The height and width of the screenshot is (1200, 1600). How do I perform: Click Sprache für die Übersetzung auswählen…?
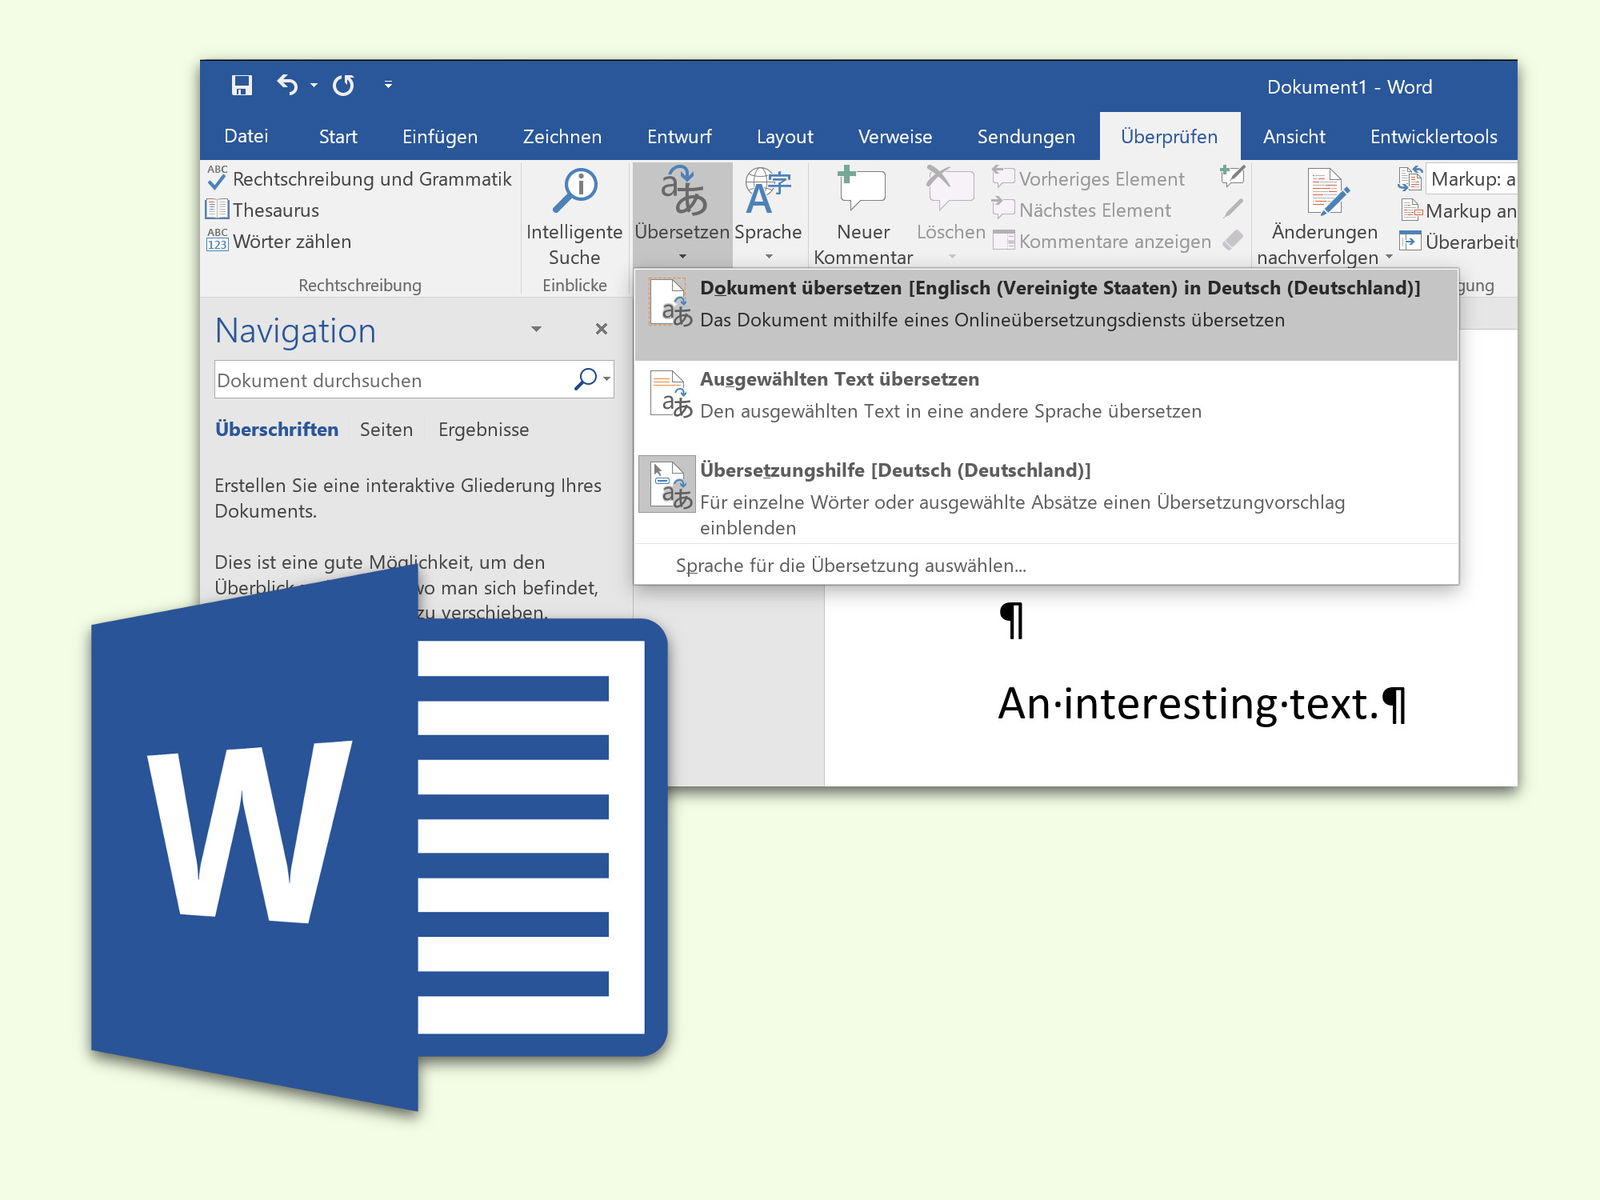point(850,565)
